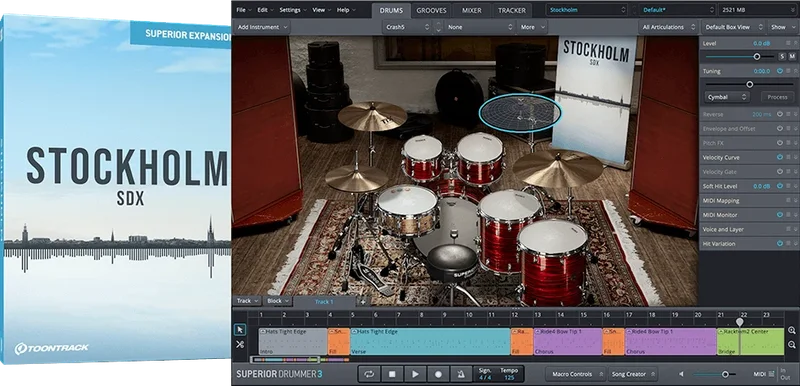The height and width of the screenshot is (386, 800).
Task: Open the None dropdown next to Crash5
Action: (x=480, y=27)
